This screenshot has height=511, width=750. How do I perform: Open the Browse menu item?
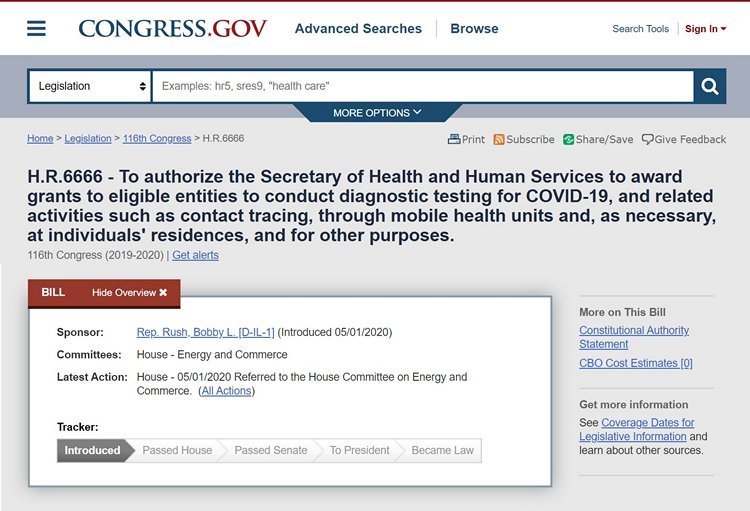pos(474,29)
